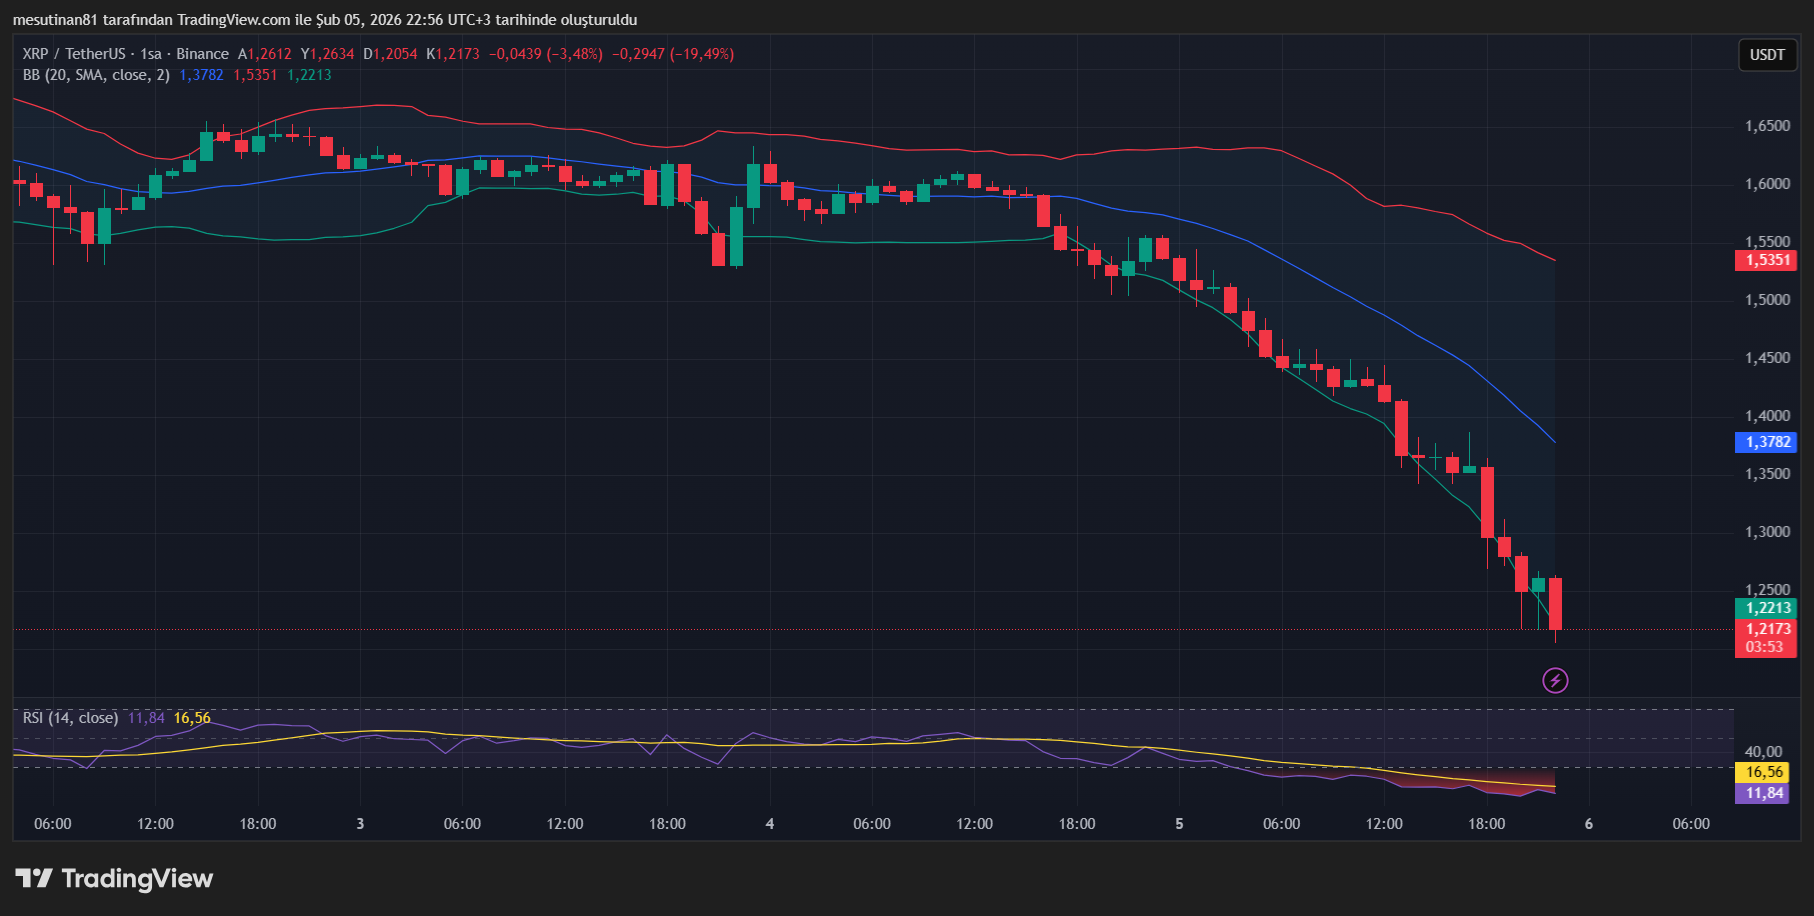
Task: Click the red 1,5351 upper band price label
Action: point(1765,259)
